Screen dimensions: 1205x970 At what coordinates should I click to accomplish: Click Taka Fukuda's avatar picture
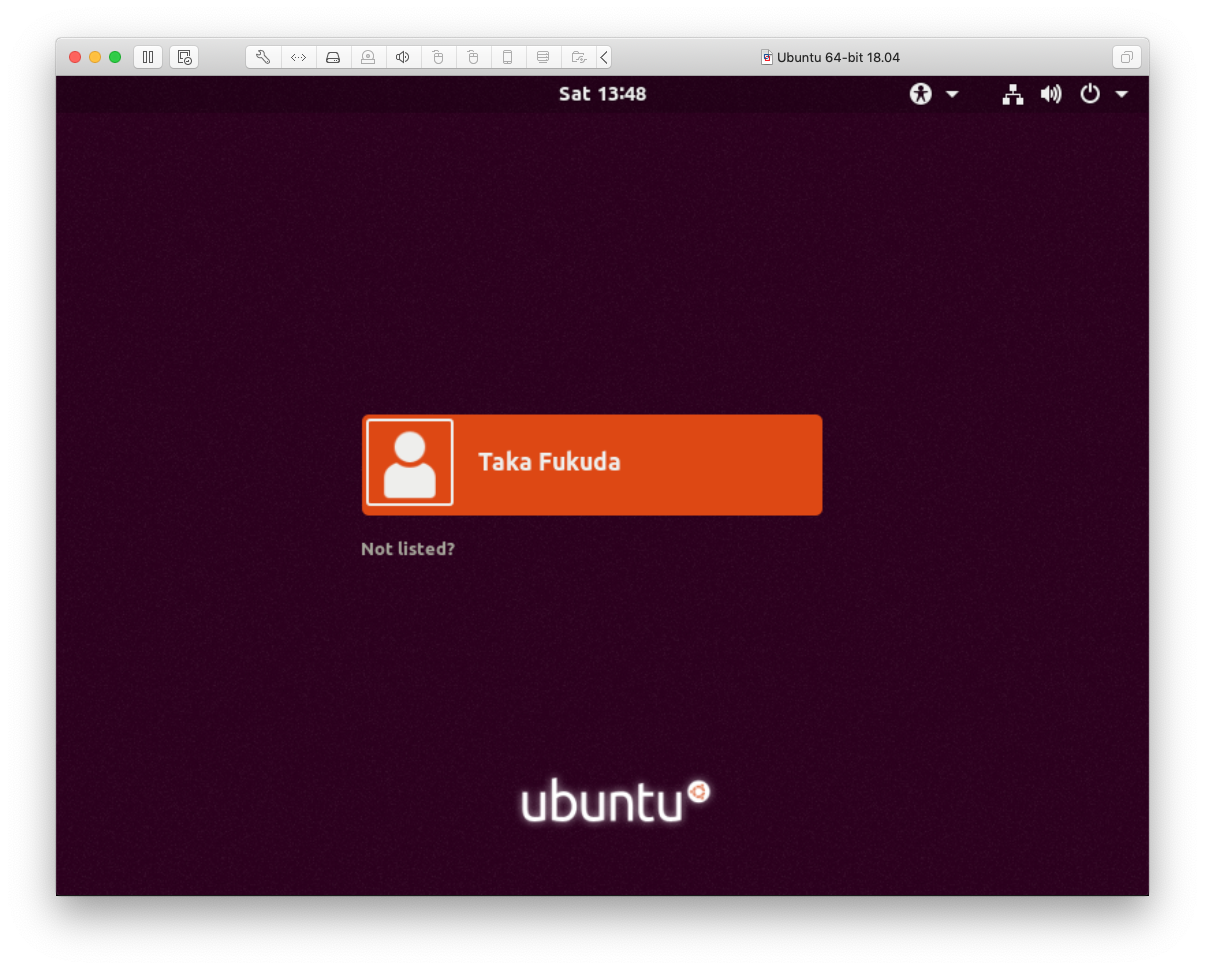[x=410, y=462]
